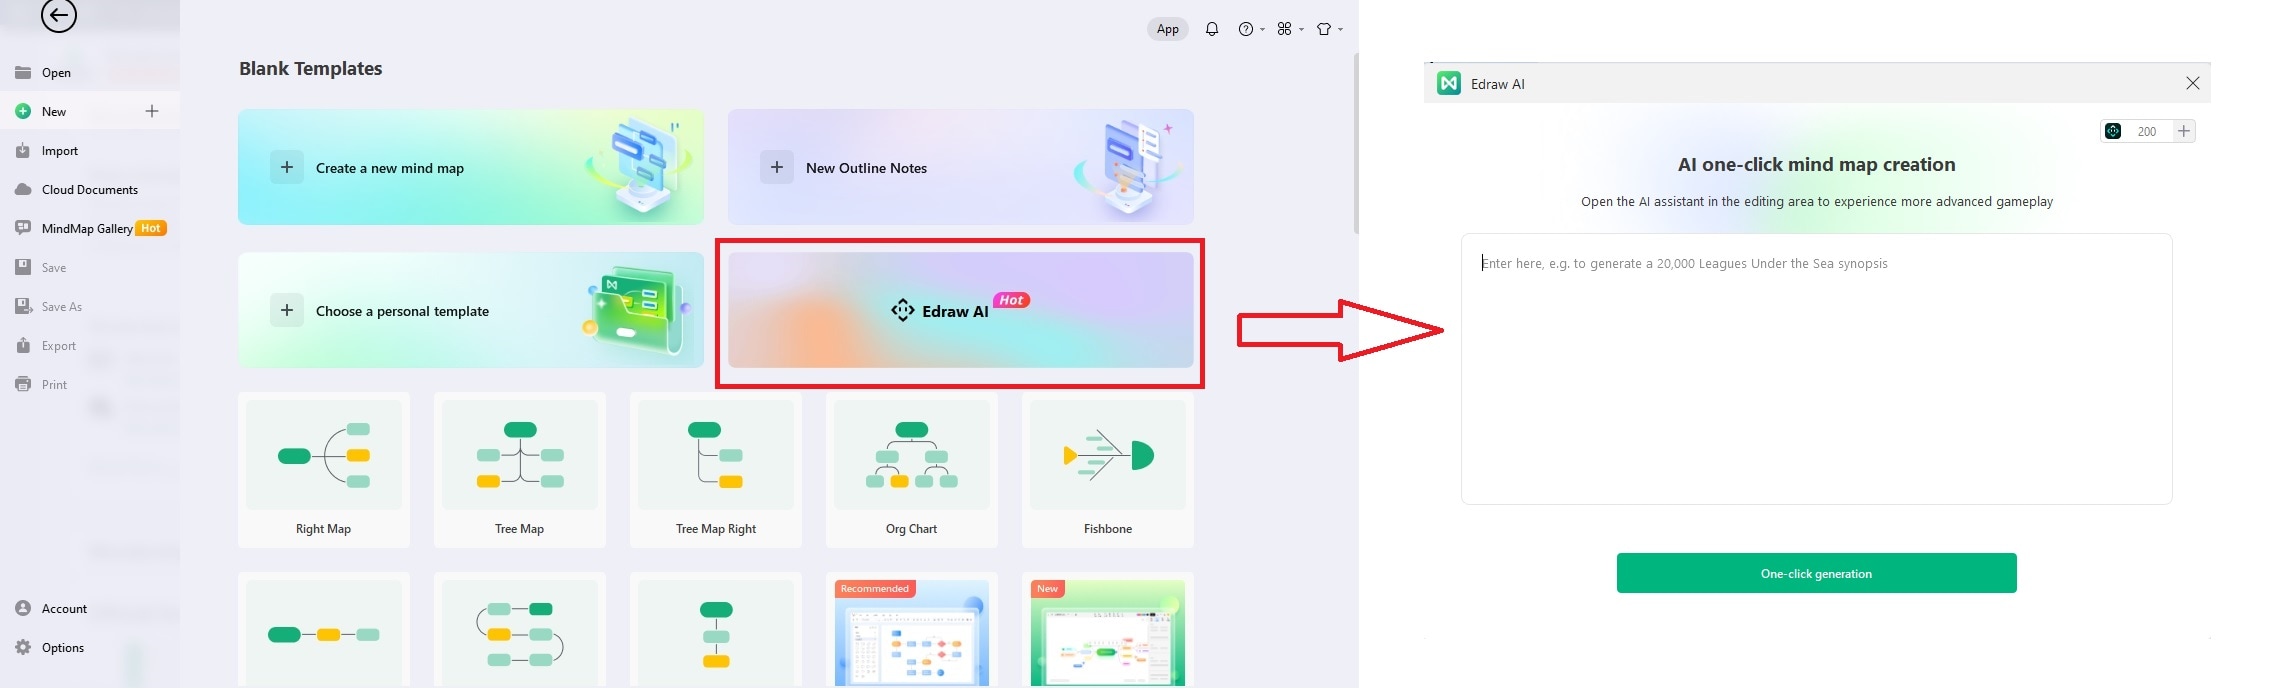This screenshot has height=690, width=2284.
Task: Click the Options gear icon
Action: (x=23, y=648)
